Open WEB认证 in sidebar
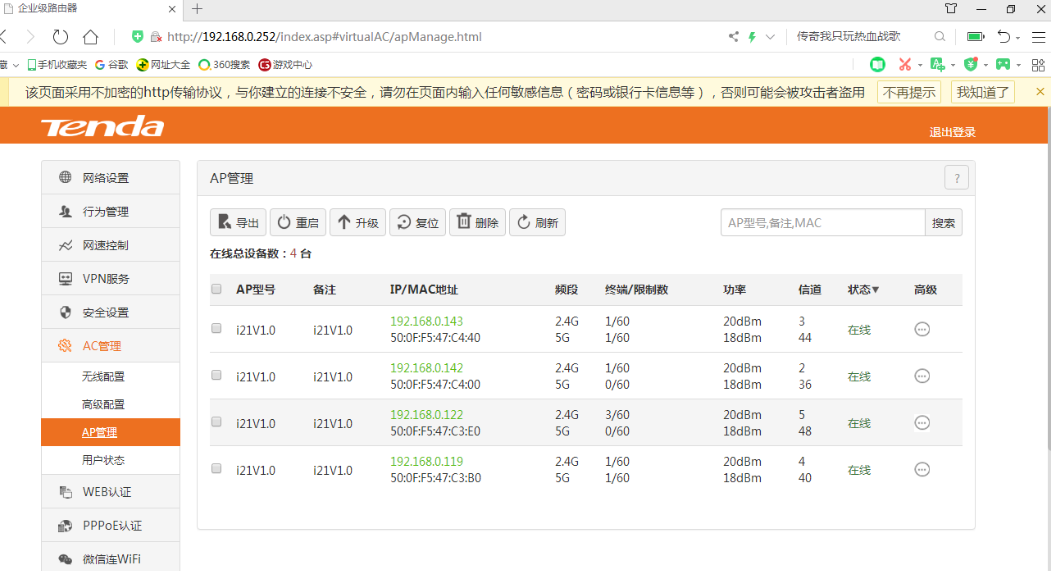The height and width of the screenshot is (571, 1051). tap(111, 492)
